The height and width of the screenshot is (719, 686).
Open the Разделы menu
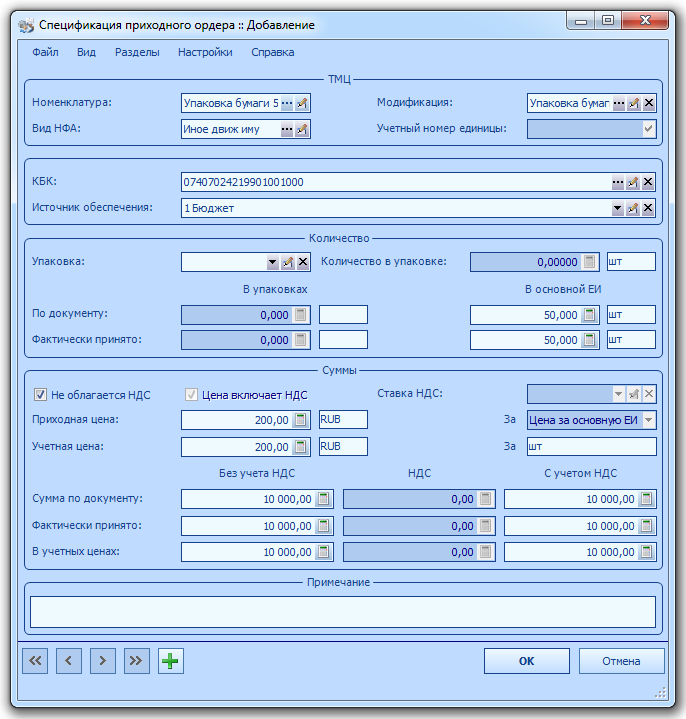(x=137, y=52)
